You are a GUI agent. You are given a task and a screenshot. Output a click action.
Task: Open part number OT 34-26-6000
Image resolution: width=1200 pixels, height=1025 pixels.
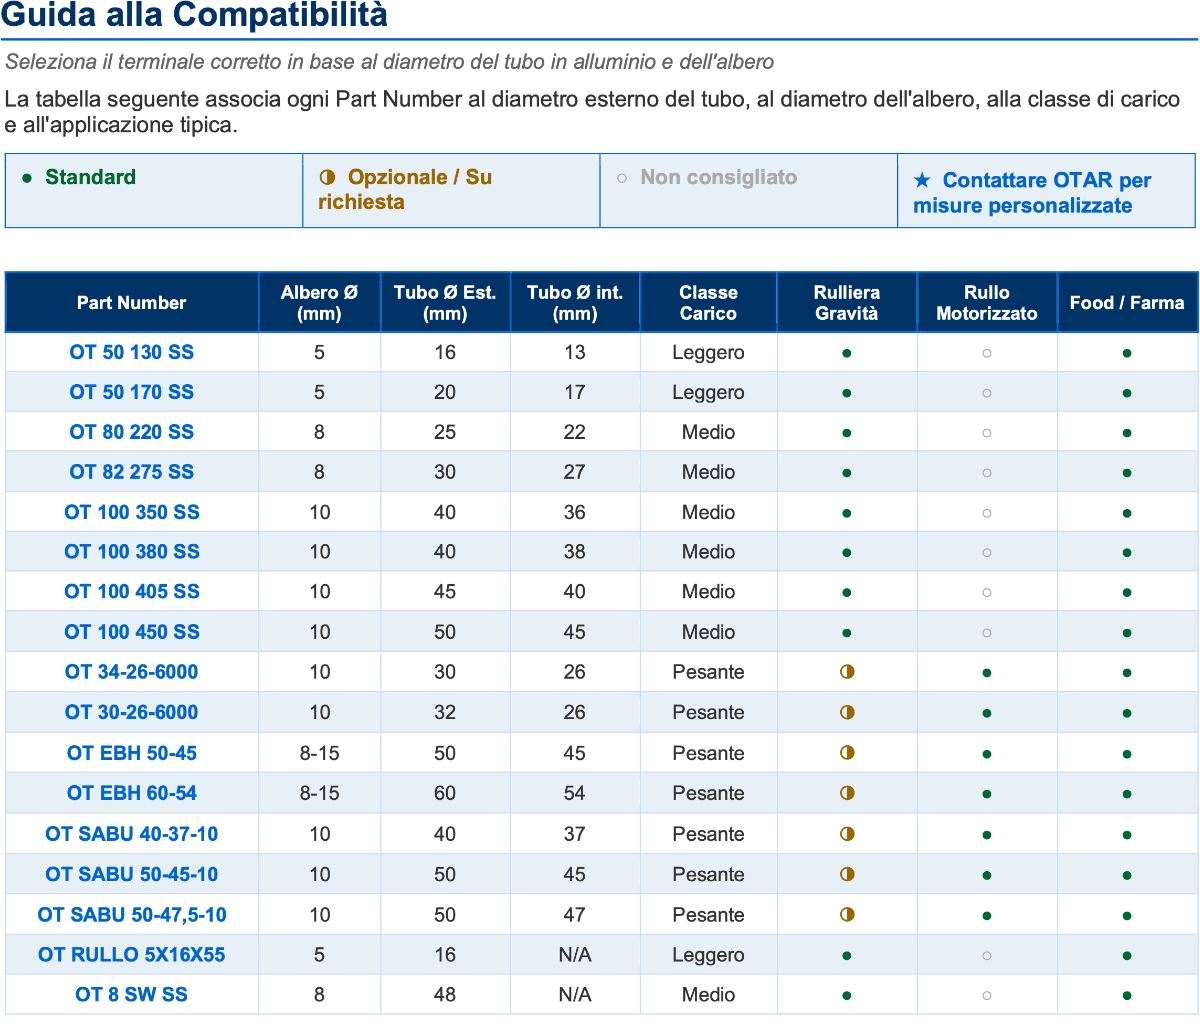(x=132, y=672)
